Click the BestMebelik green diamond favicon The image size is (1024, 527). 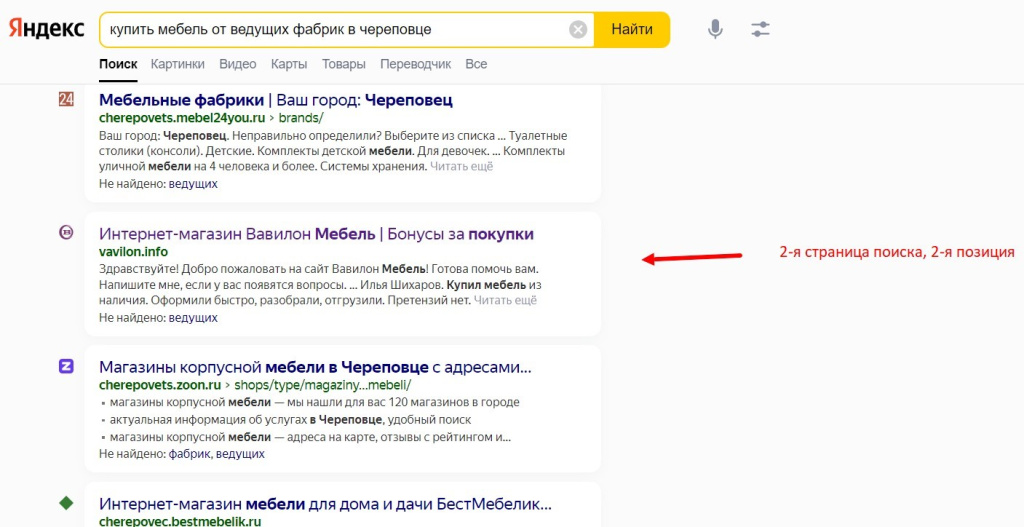click(66, 503)
